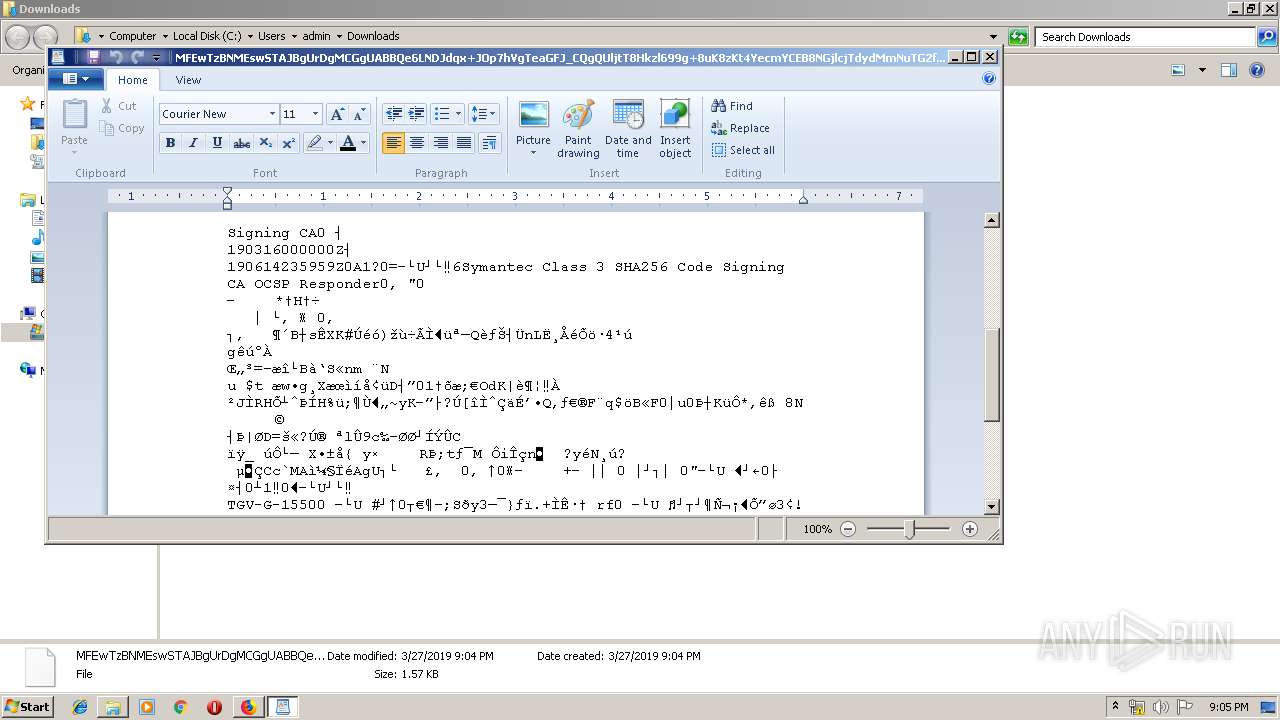Expand the highlight color dropdown arrow

(331, 143)
